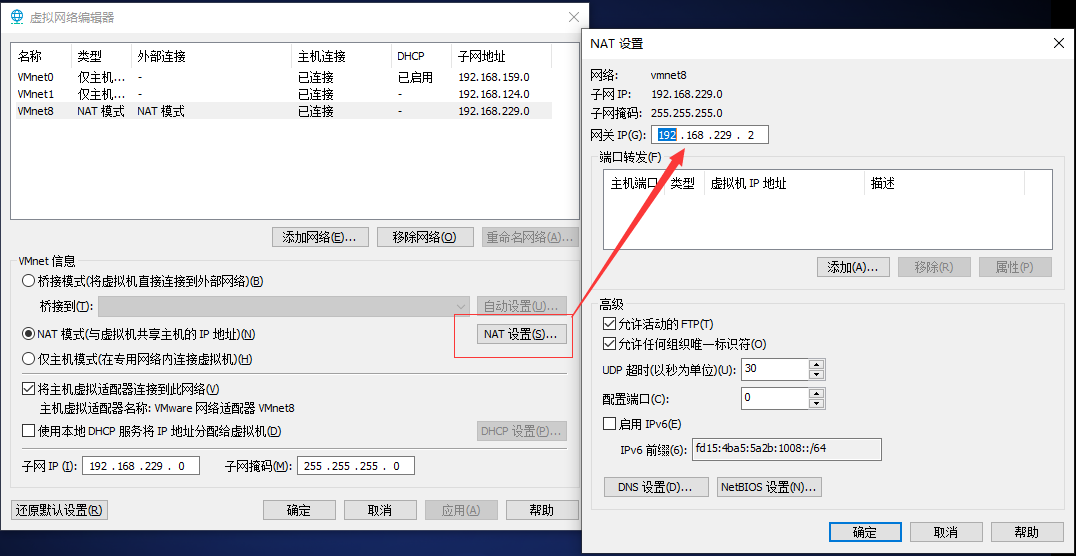Select NAT 模式 radio button
The image size is (1076, 556).
[x=28, y=334]
